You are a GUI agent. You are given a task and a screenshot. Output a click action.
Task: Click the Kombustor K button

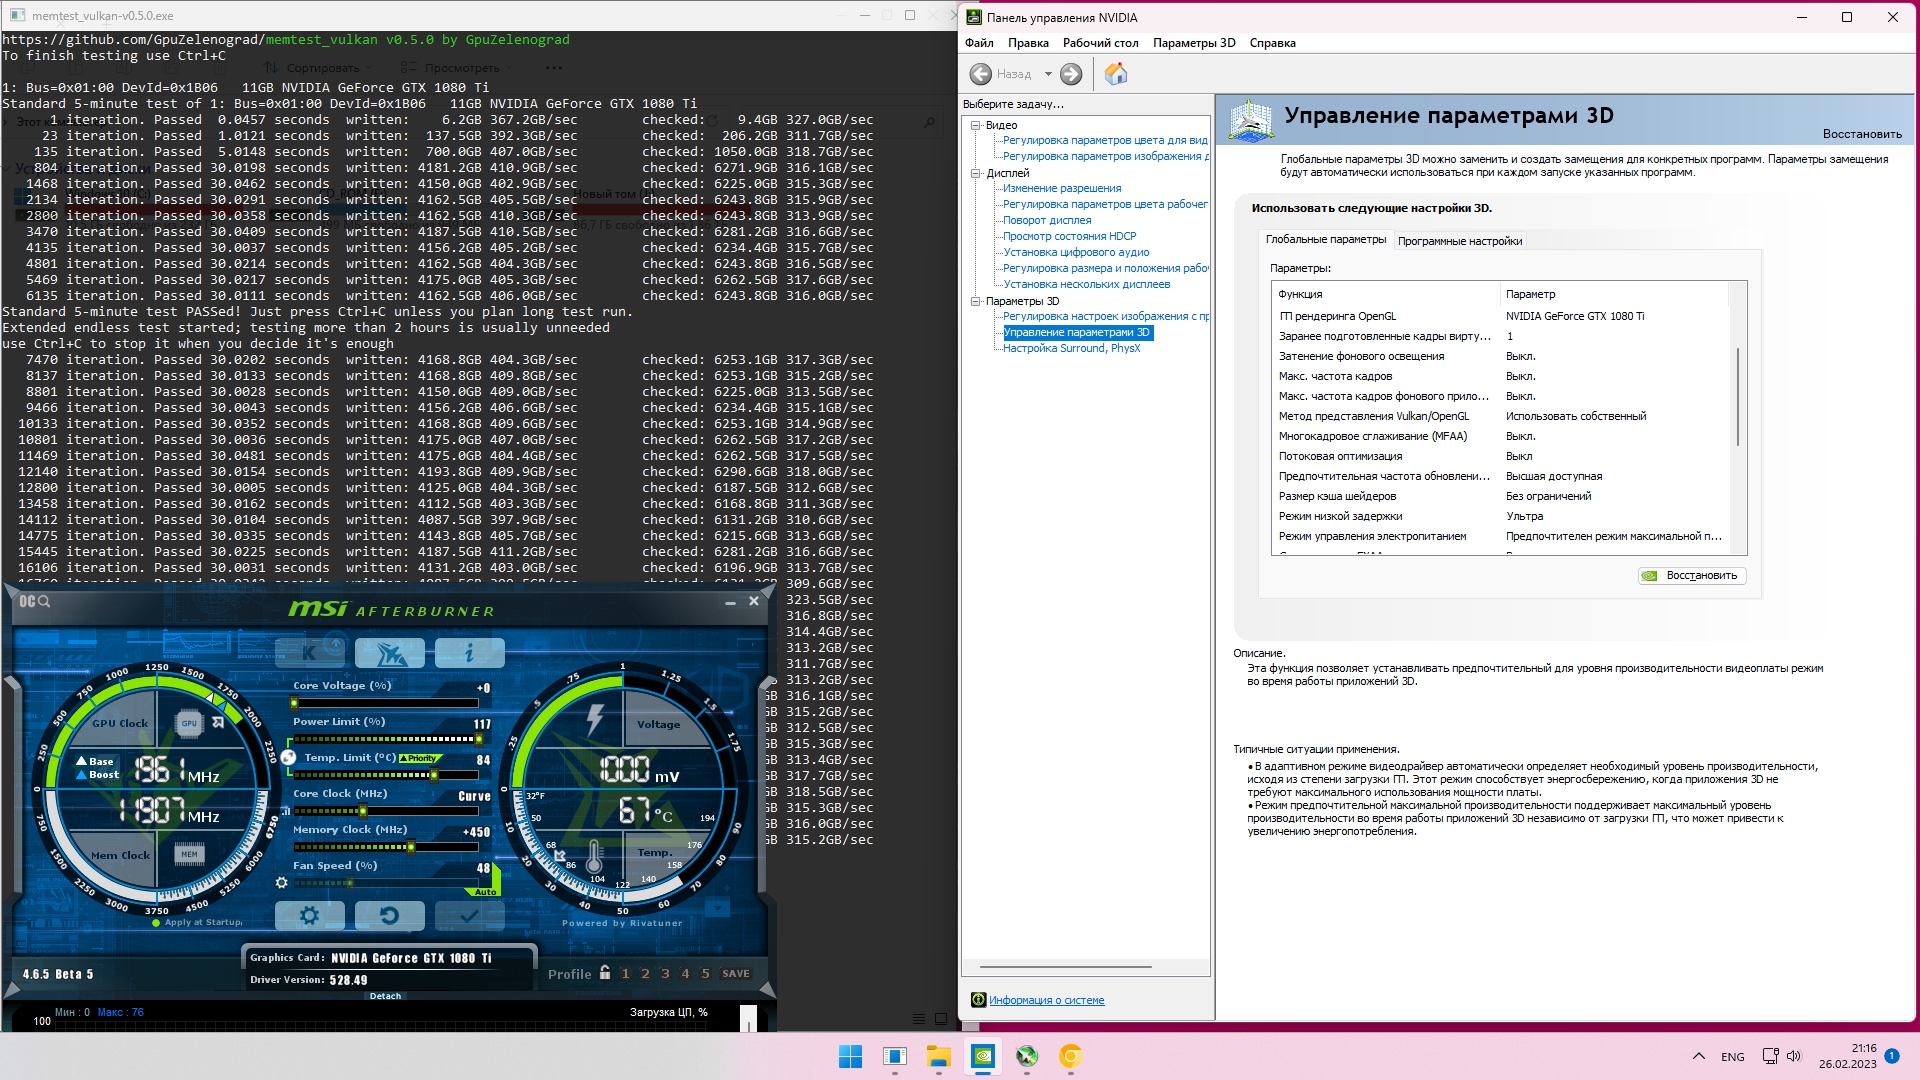[x=309, y=653]
